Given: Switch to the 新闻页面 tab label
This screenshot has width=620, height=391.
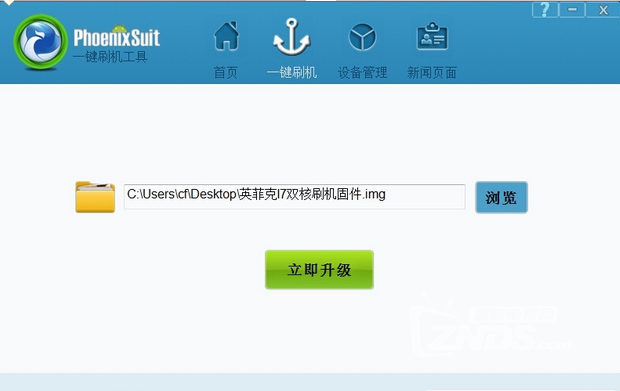Looking at the screenshot, I should tap(432, 72).
